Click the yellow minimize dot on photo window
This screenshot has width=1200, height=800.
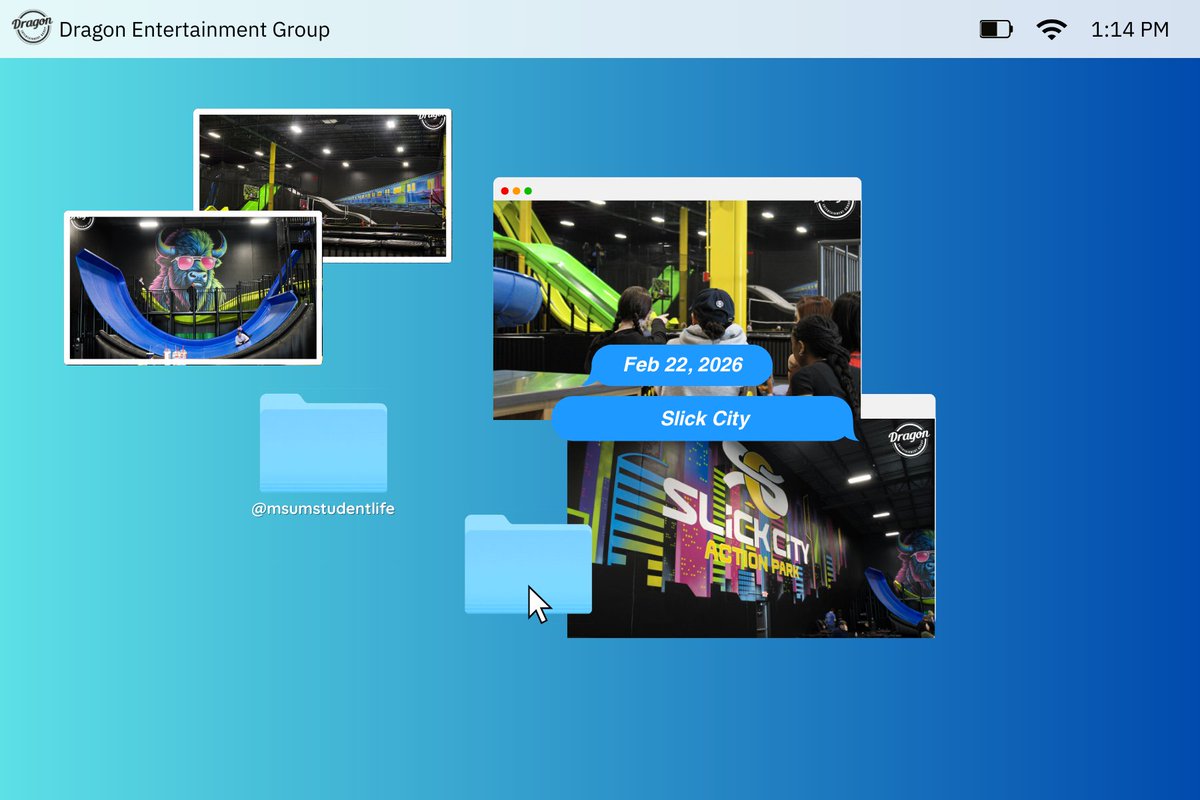point(516,190)
